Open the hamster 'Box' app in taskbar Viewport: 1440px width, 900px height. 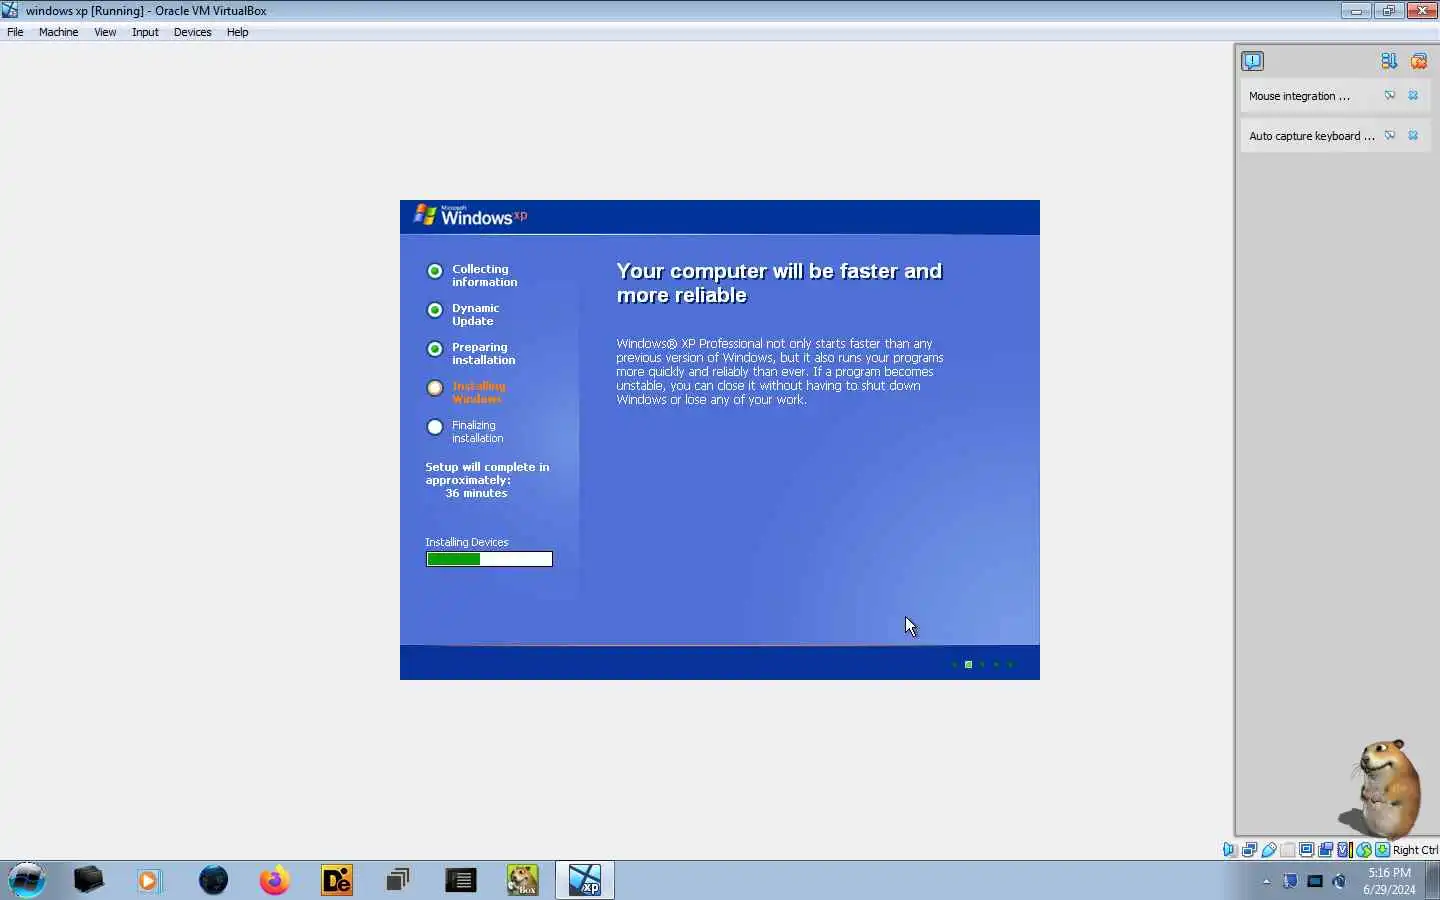click(522, 880)
